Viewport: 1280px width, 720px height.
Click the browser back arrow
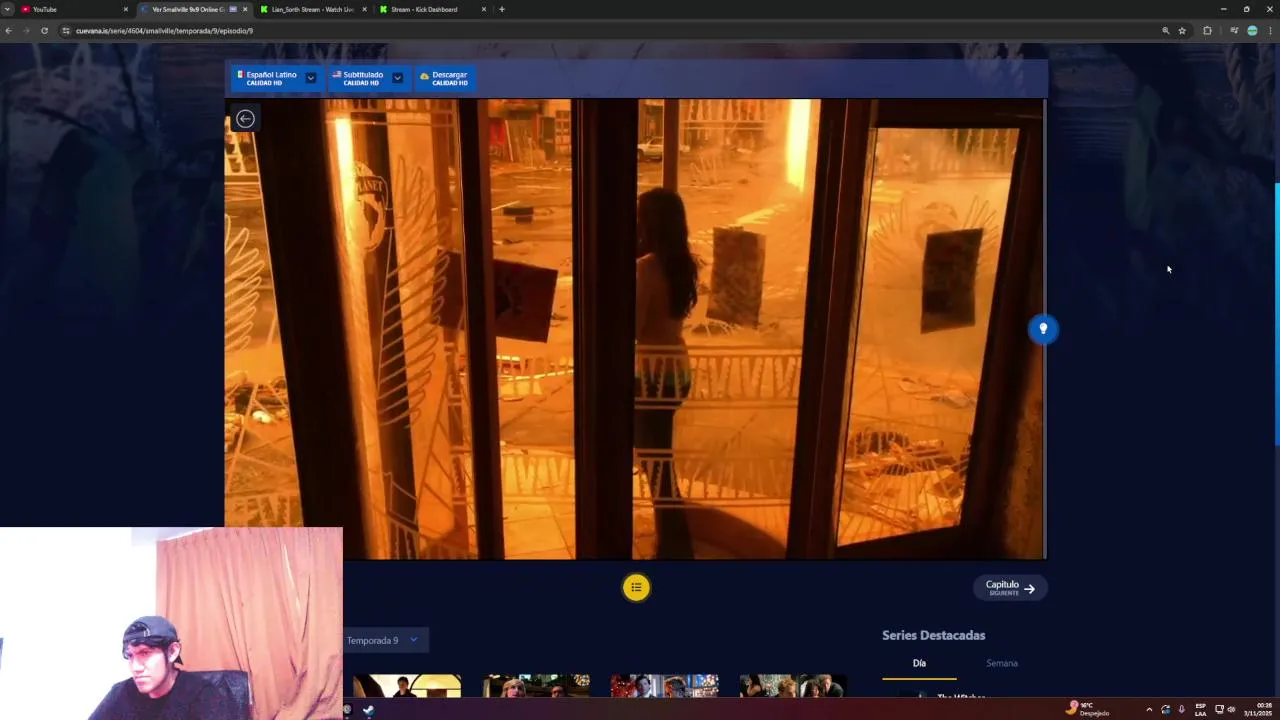[x=9, y=31]
